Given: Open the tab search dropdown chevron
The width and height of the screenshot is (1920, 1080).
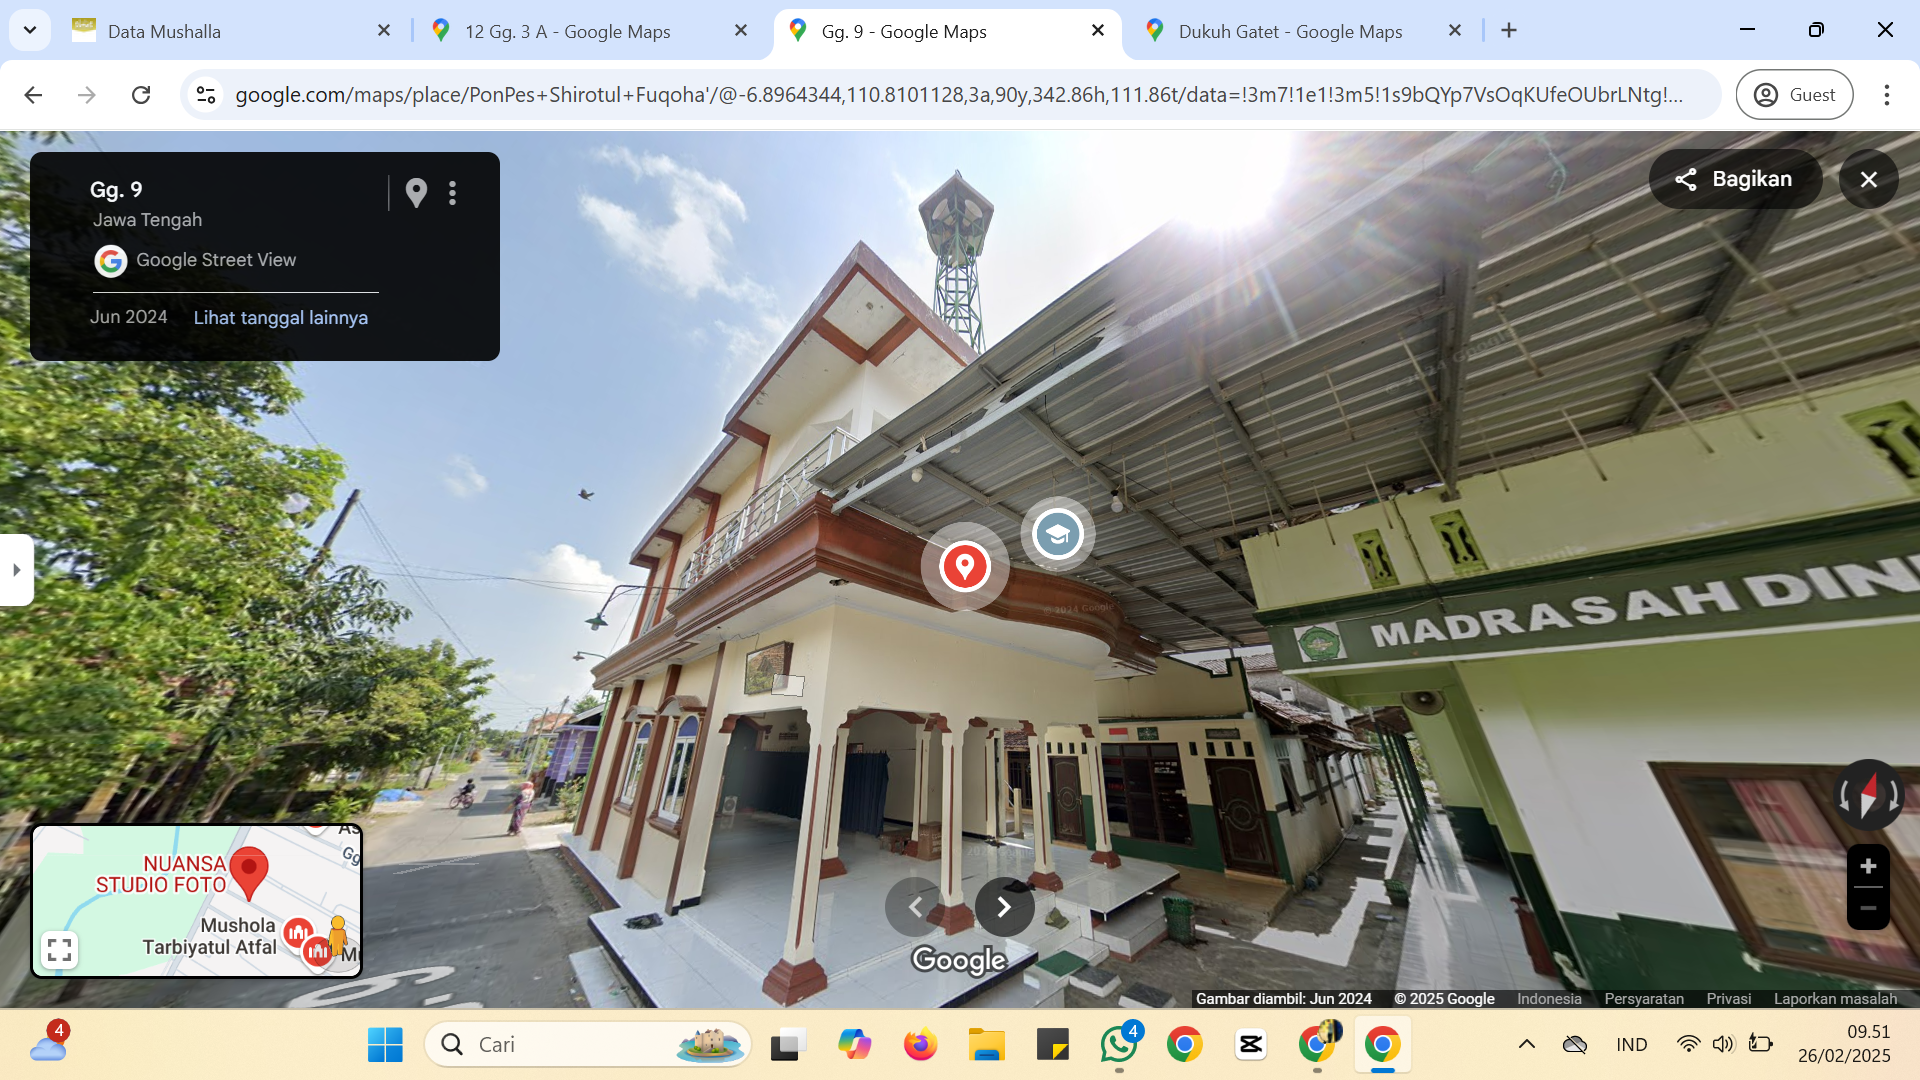Looking at the screenshot, I should [30, 30].
